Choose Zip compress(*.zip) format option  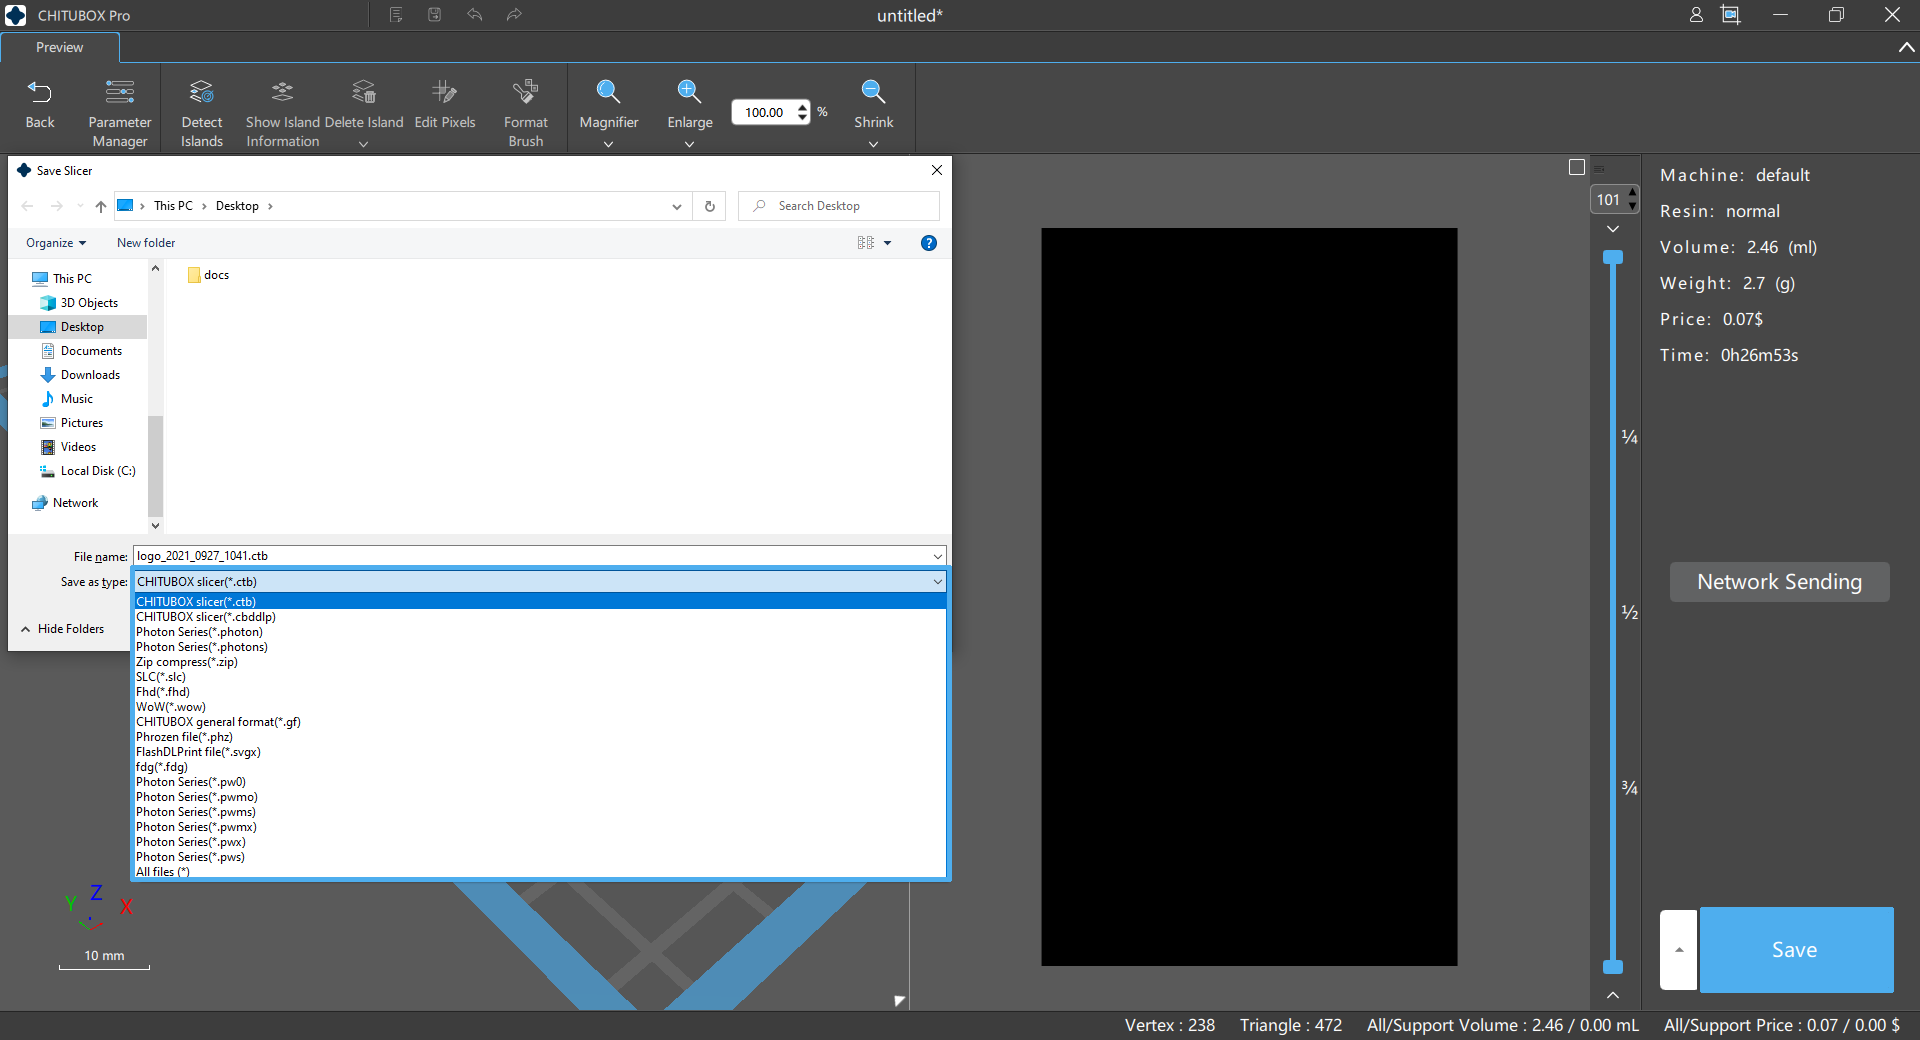(187, 662)
